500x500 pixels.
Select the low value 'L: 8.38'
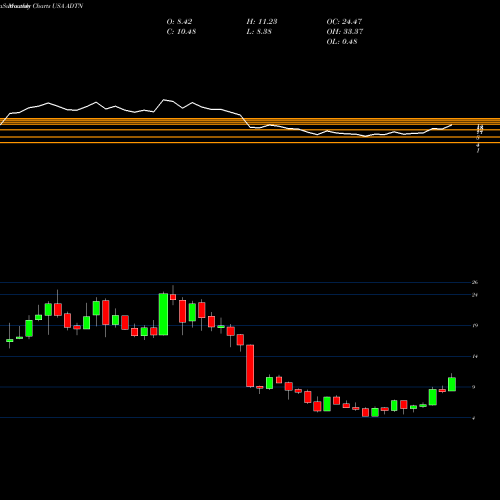(259, 32)
